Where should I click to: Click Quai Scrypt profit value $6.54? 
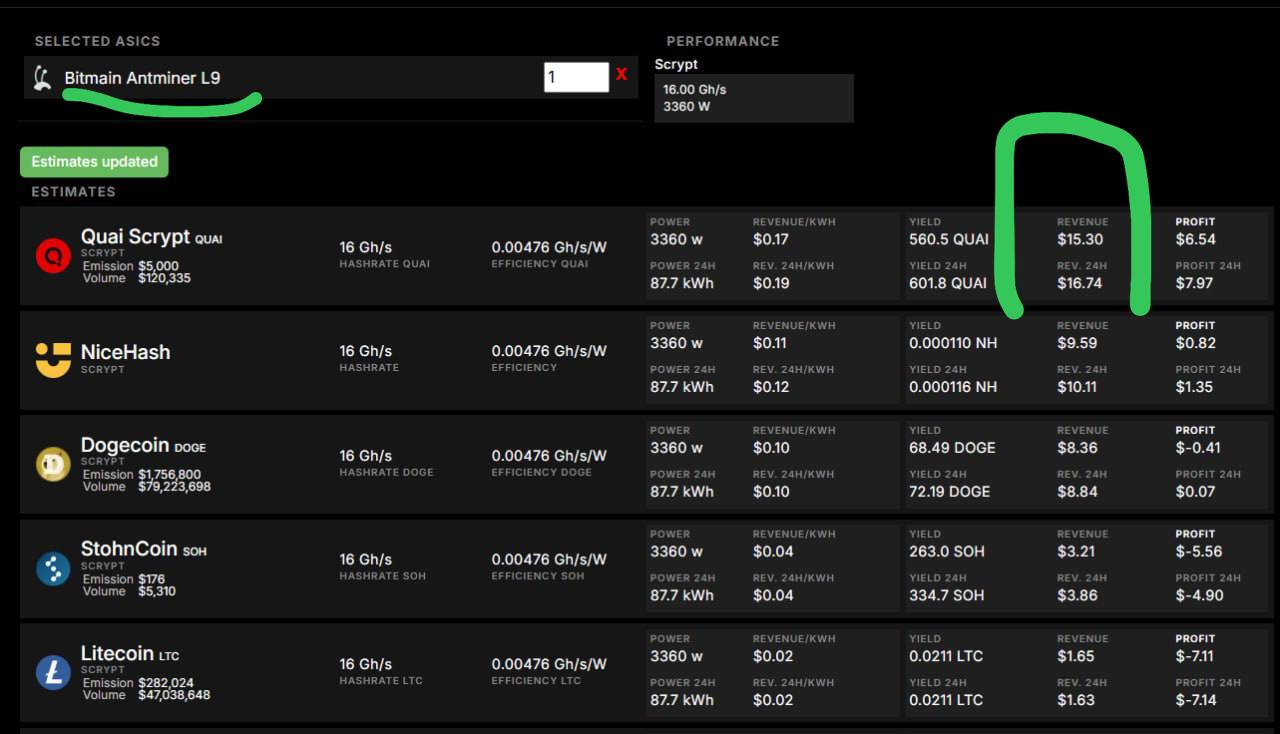[x=1195, y=240]
